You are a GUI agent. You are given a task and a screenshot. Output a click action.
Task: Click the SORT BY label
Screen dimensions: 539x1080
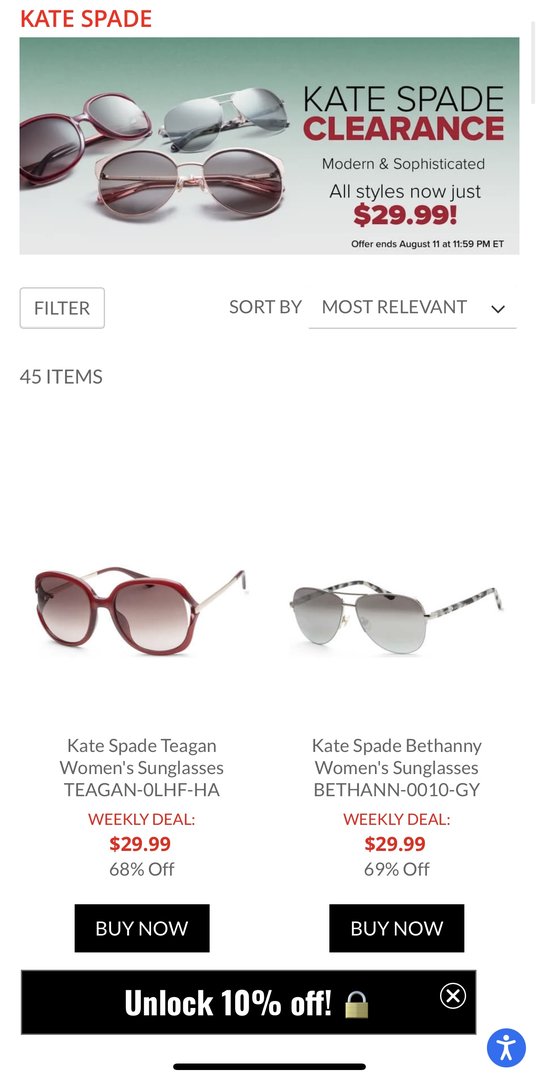(265, 307)
